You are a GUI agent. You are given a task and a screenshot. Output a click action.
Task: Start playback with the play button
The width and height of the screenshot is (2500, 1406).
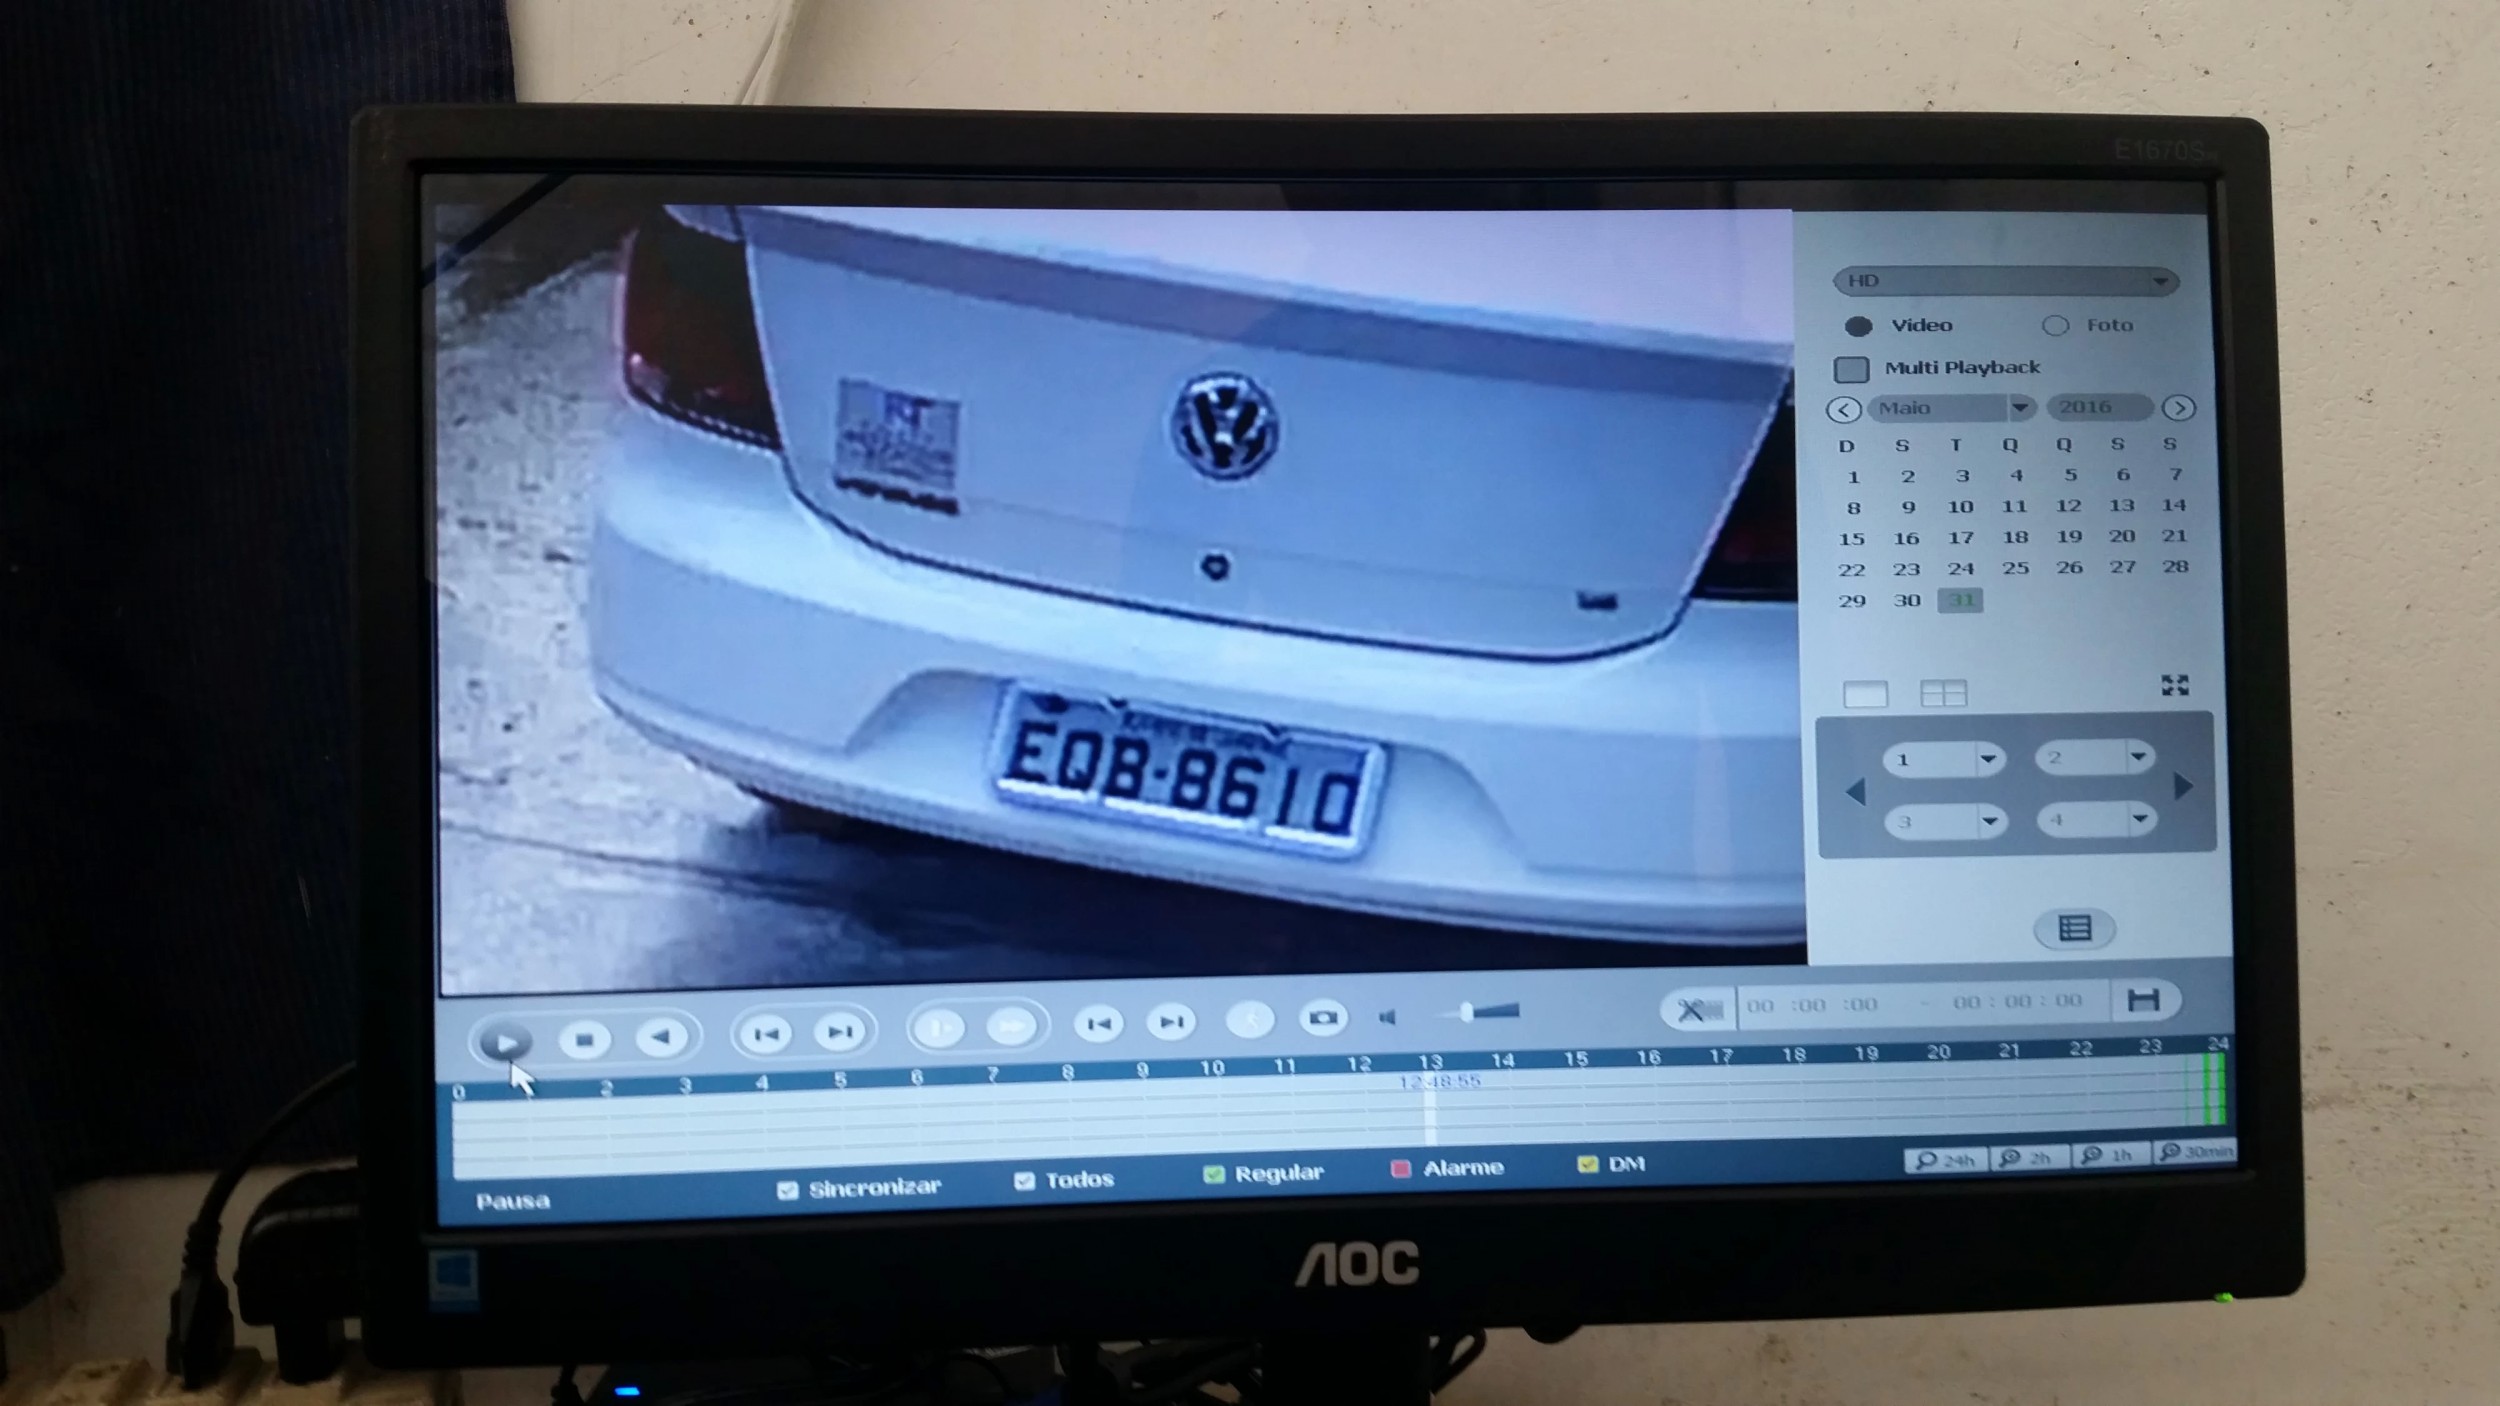(505, 1042)
